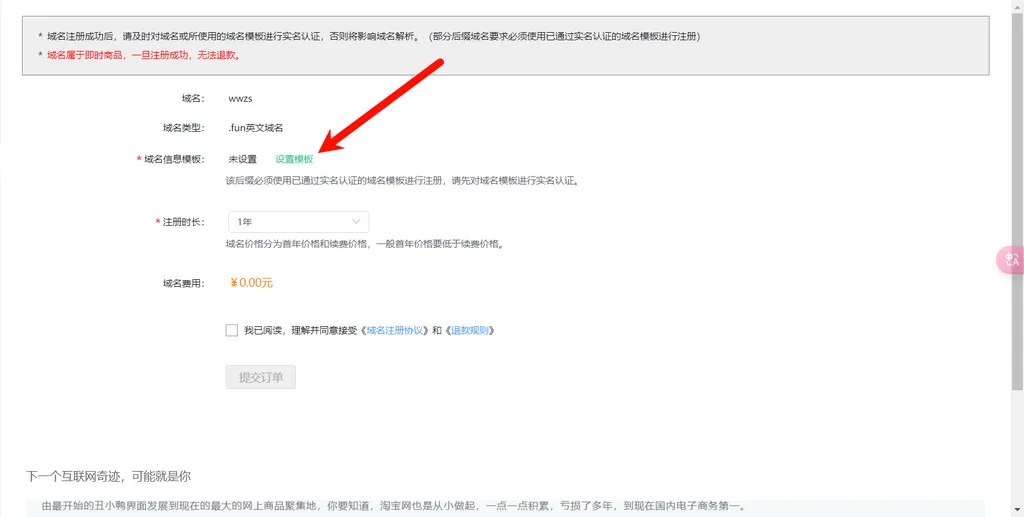Click the 设置模板 link
This screenshot has width=1024, height=517.
tap(294, 159)
